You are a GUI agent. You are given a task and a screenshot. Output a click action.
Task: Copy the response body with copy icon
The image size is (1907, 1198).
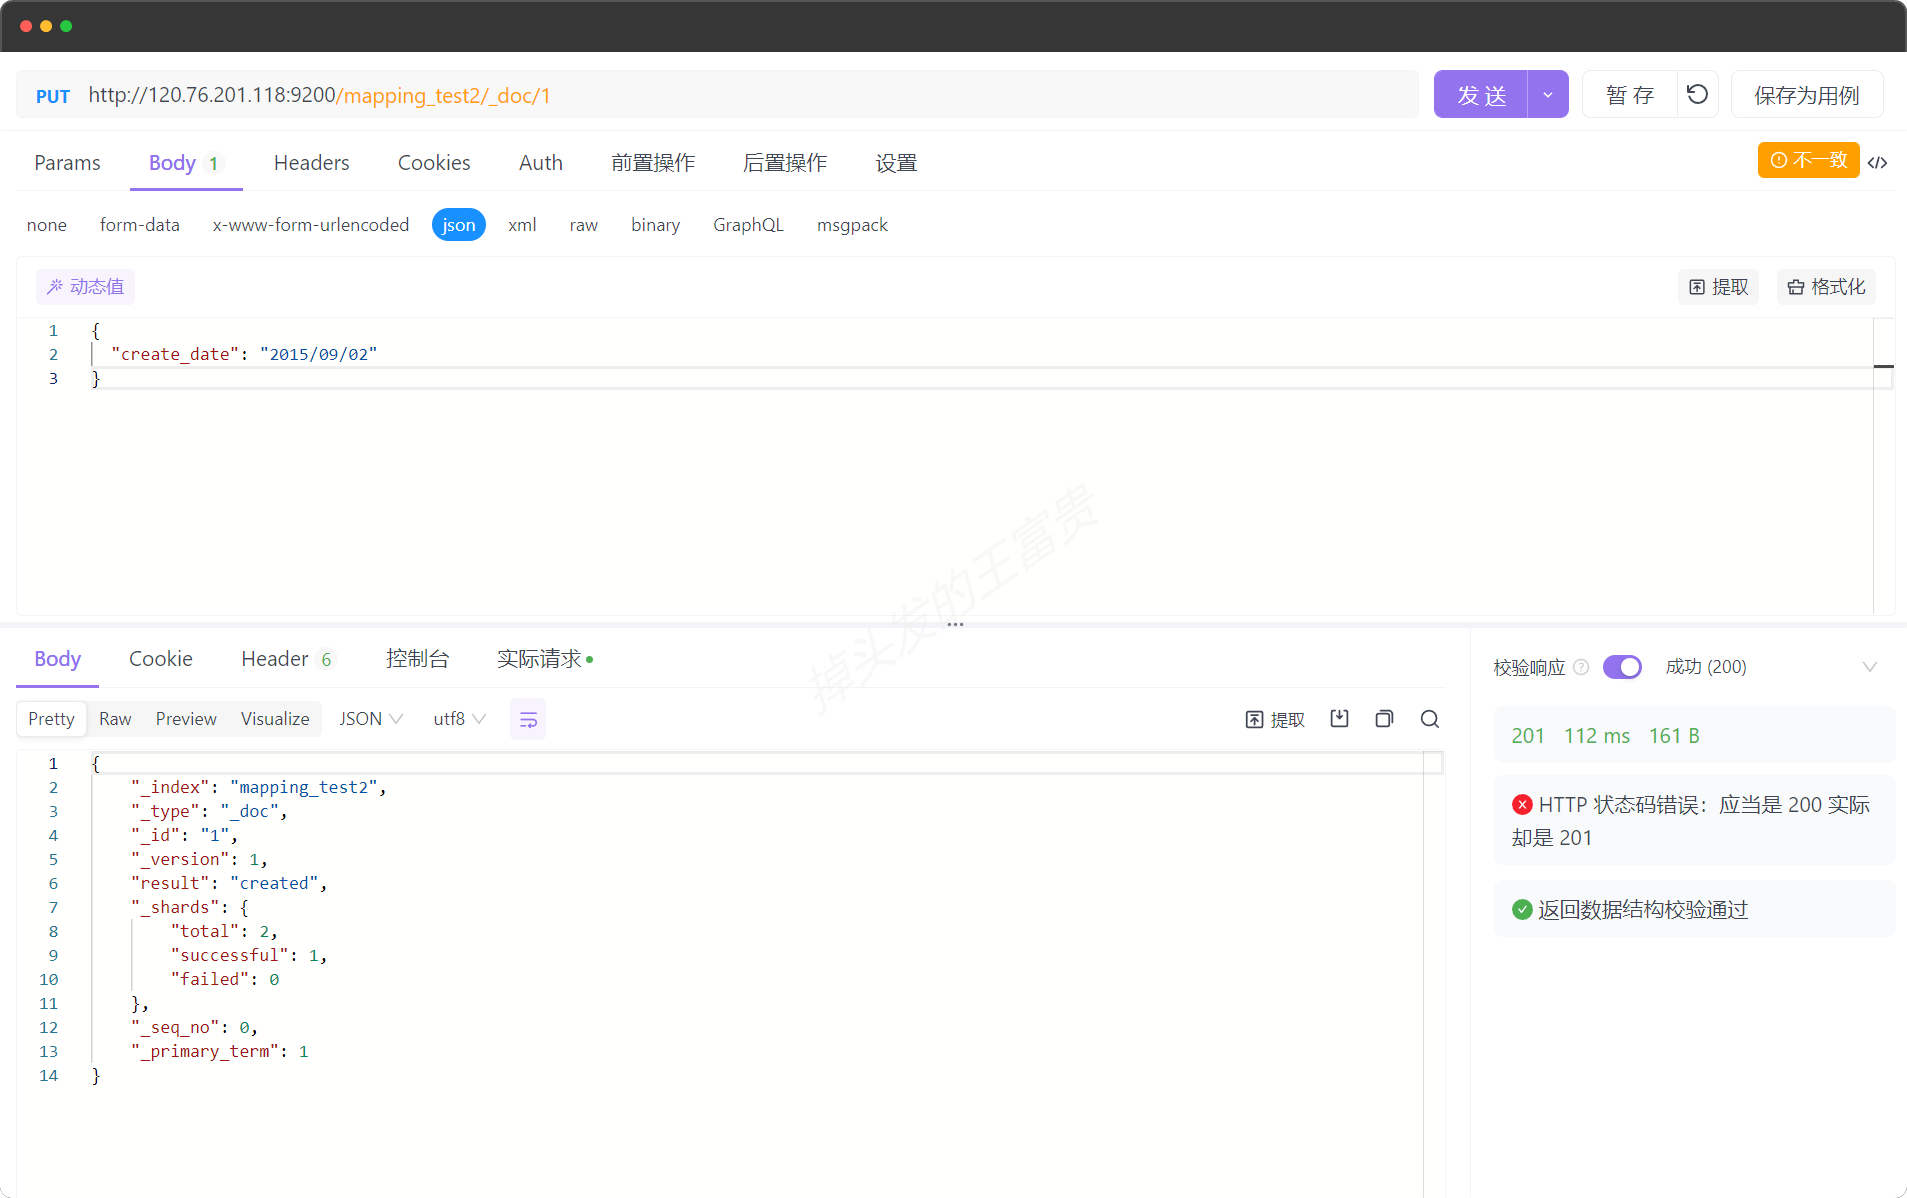(1384, 718)
